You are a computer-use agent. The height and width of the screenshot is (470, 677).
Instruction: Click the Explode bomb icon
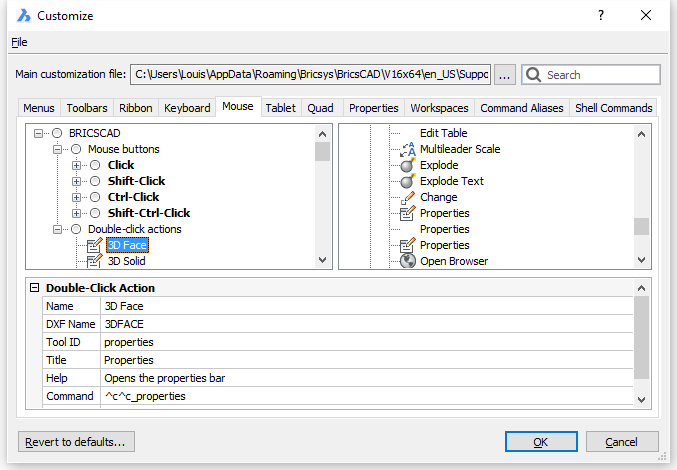point(407,165)
